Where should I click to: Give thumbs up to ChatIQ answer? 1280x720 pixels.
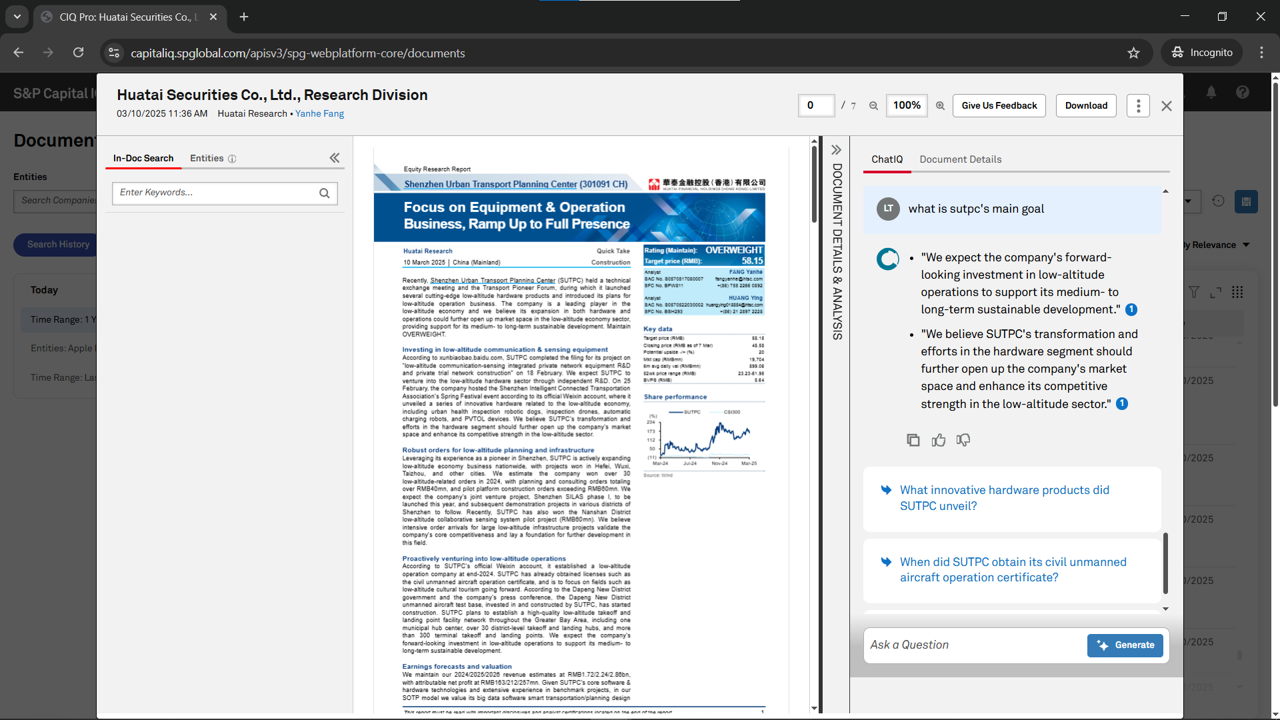pos(938,440)
